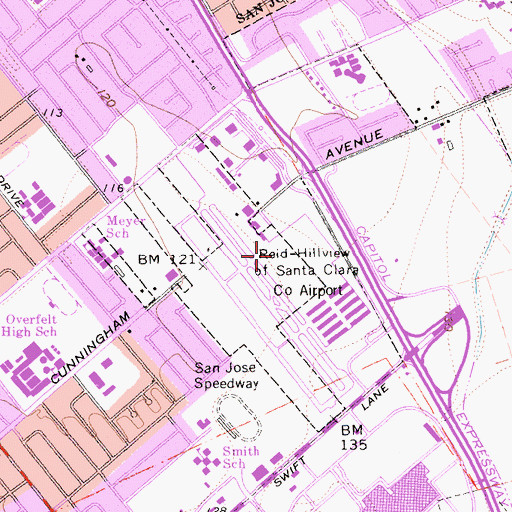Click the 116 spot elevation label
Screen dimensions: 512x512
coord(114,188)
